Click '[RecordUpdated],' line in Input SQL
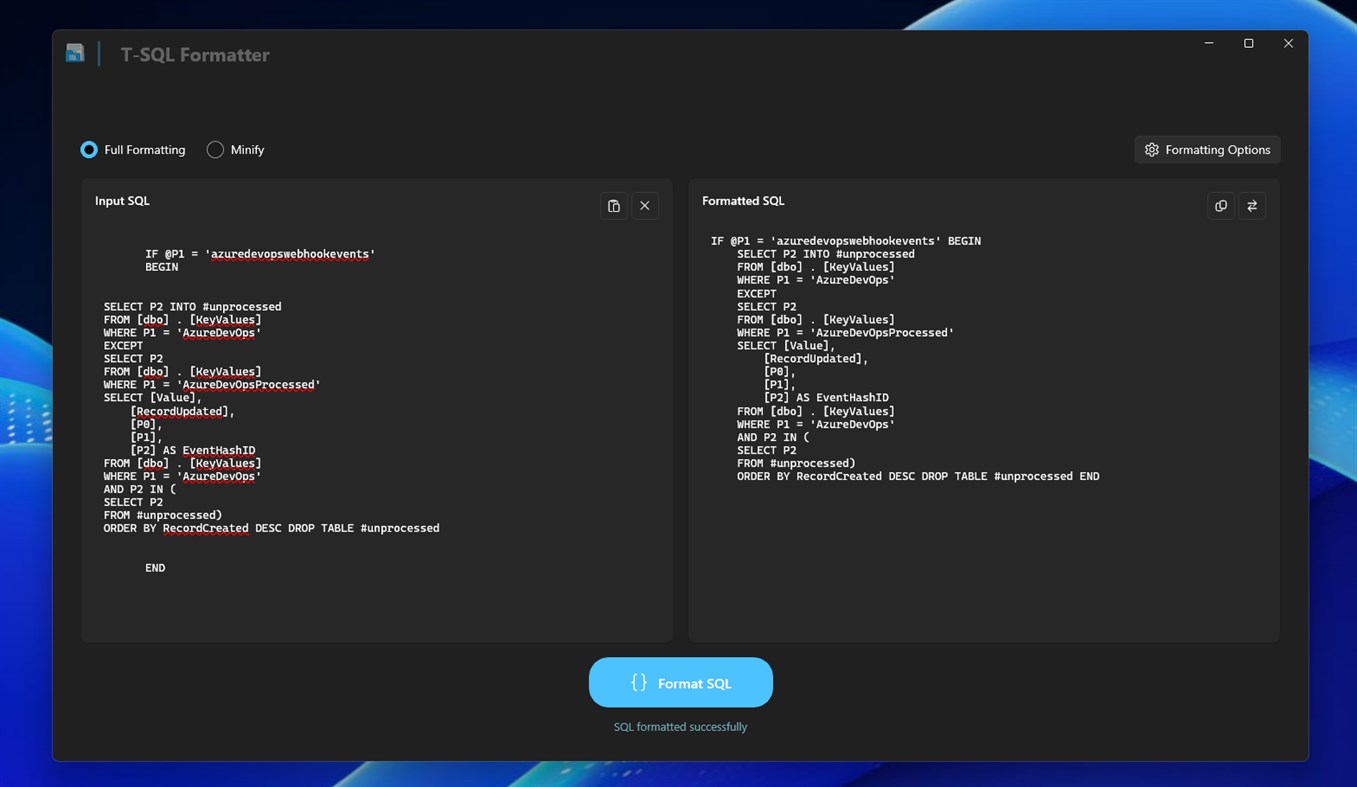 pyautogui.click(x=182, y=411)
